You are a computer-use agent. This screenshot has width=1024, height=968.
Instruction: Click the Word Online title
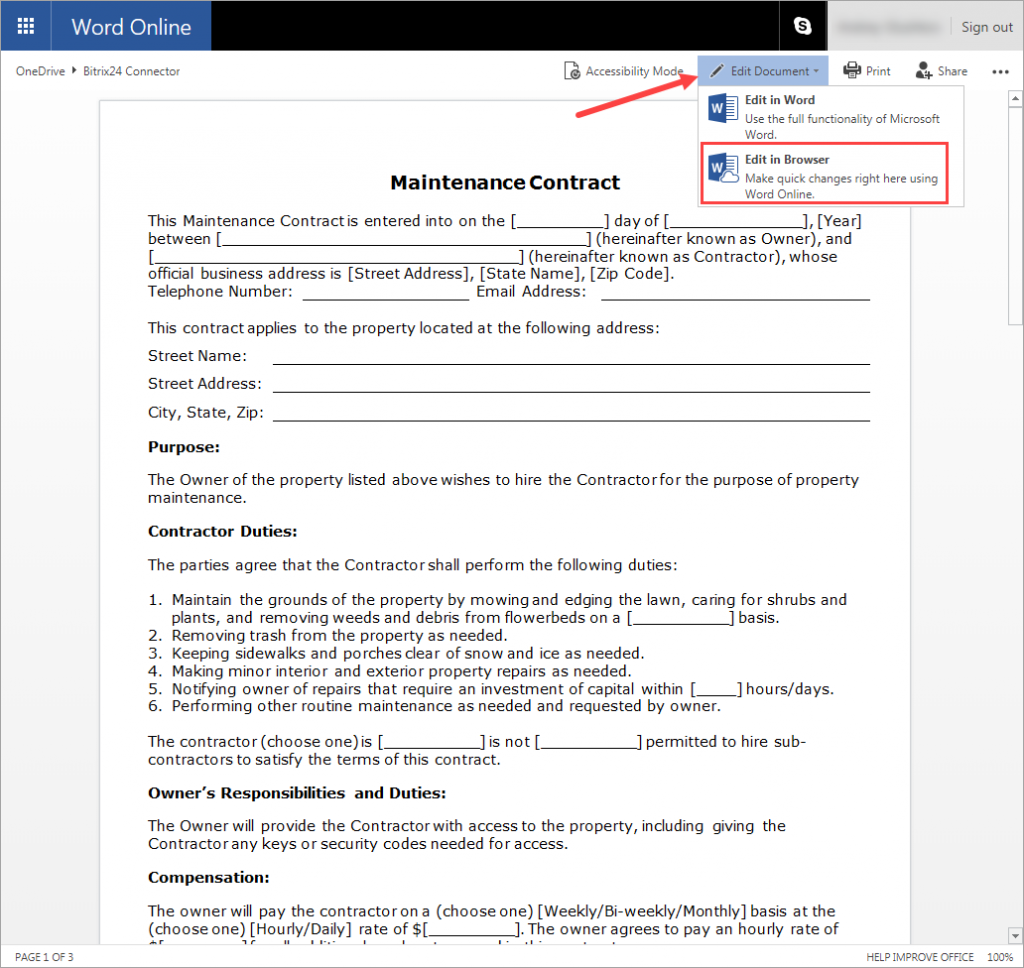click(x=131, y=27)
